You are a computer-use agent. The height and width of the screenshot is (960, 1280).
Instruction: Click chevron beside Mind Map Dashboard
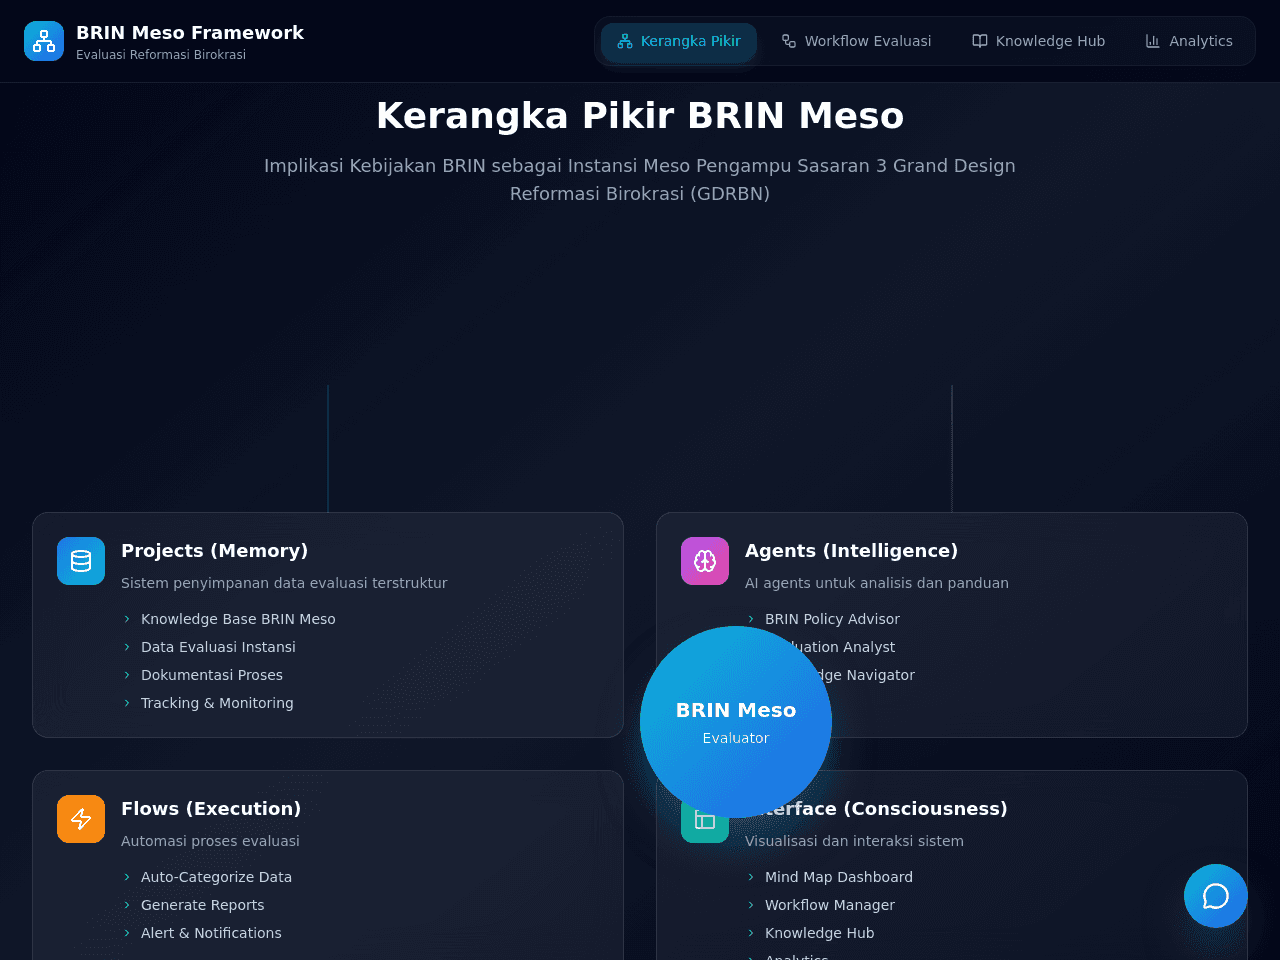click(x=751, y=877)
